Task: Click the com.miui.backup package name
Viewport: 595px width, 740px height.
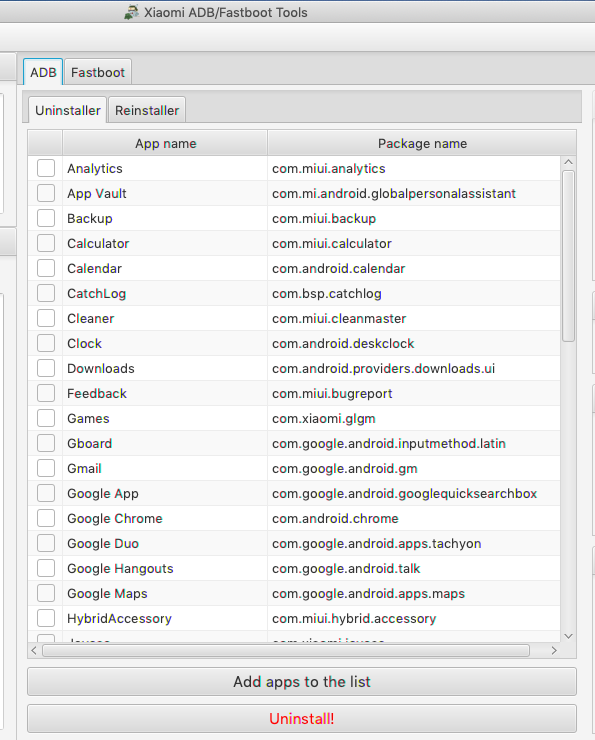Action: [x=324, y=219]
